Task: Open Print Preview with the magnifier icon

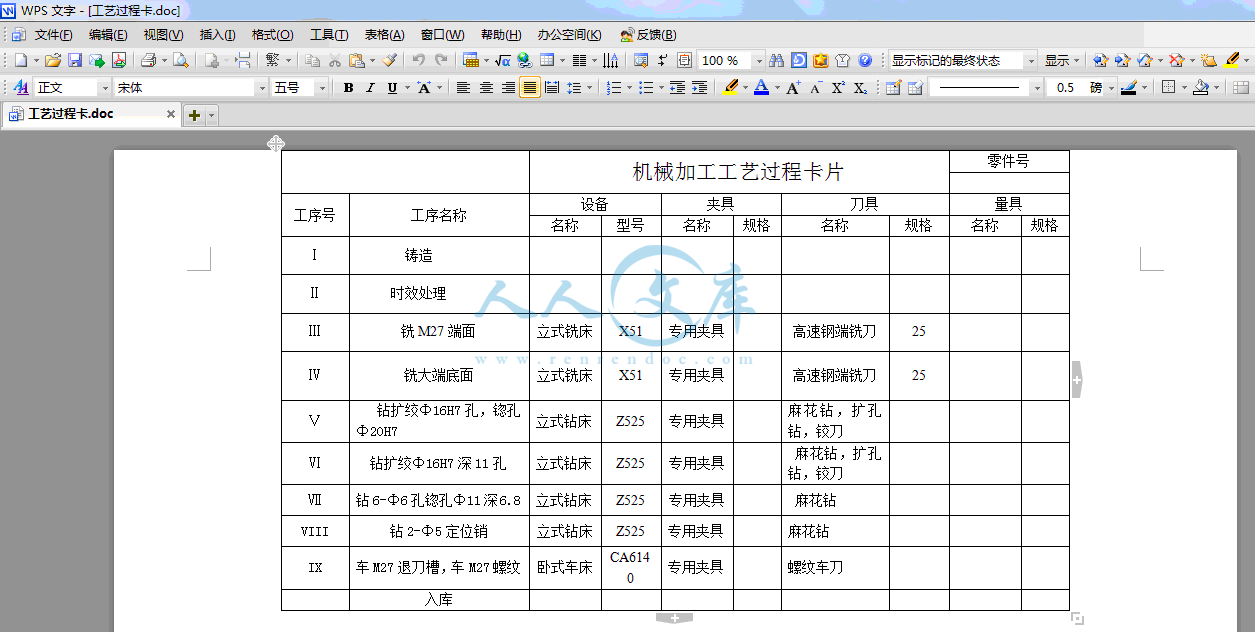Action: 181,61
